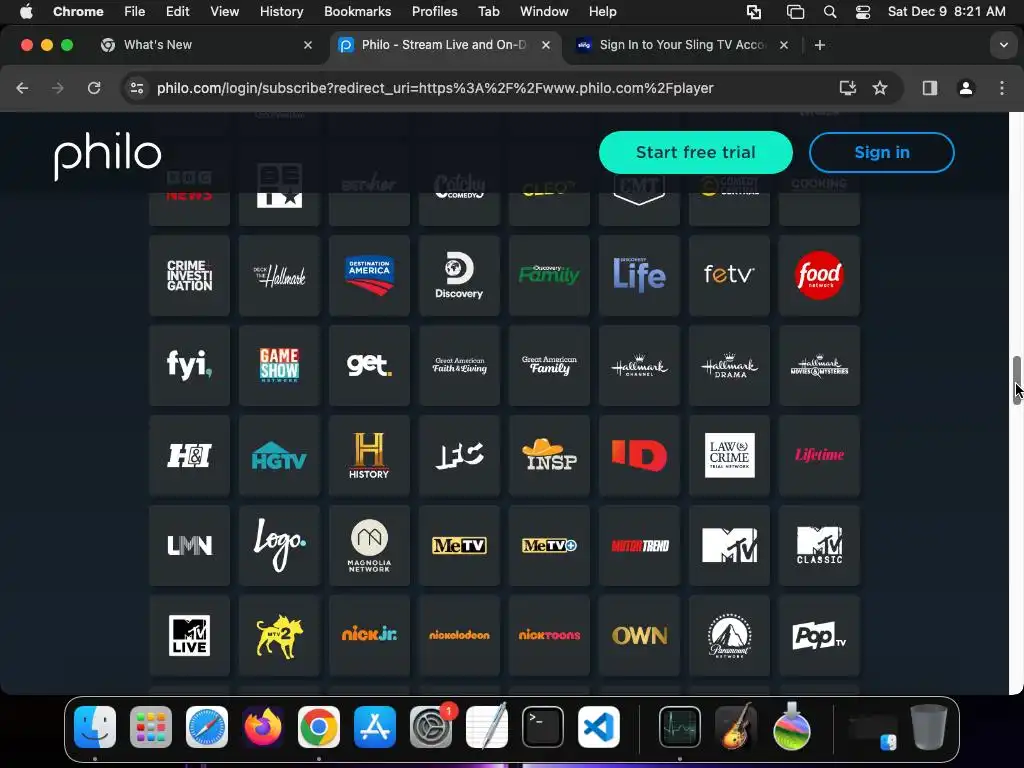Click the fyi channel tile
1024x768 pixels.
point(189,366)
